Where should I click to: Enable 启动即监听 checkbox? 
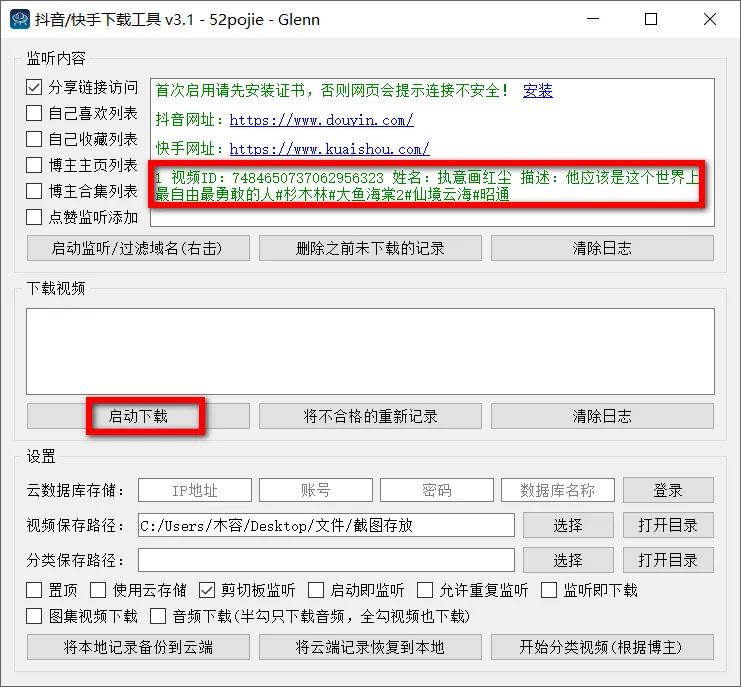(x=316, y=590)
